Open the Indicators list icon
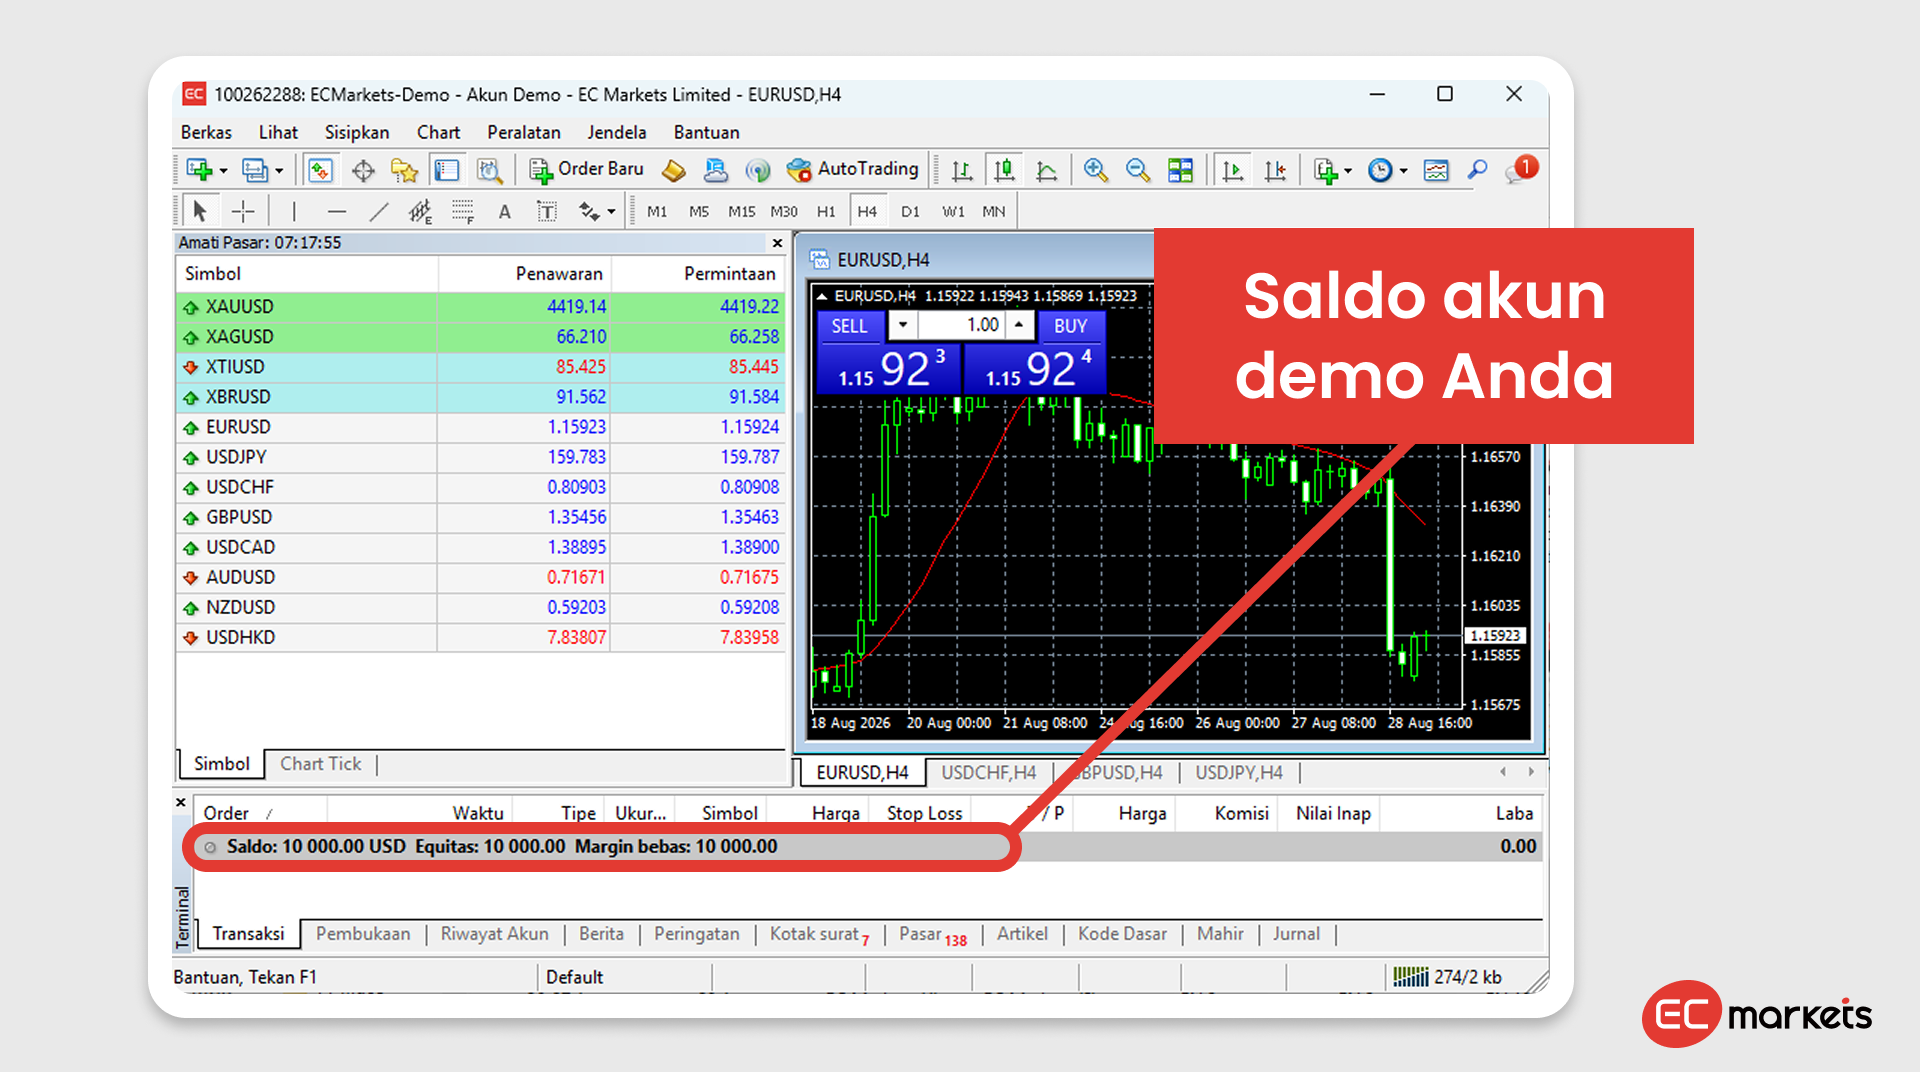Image resolution: width=1920 pixels, height=1072 pixels. pyautogui.click(x=1326, y=170)
